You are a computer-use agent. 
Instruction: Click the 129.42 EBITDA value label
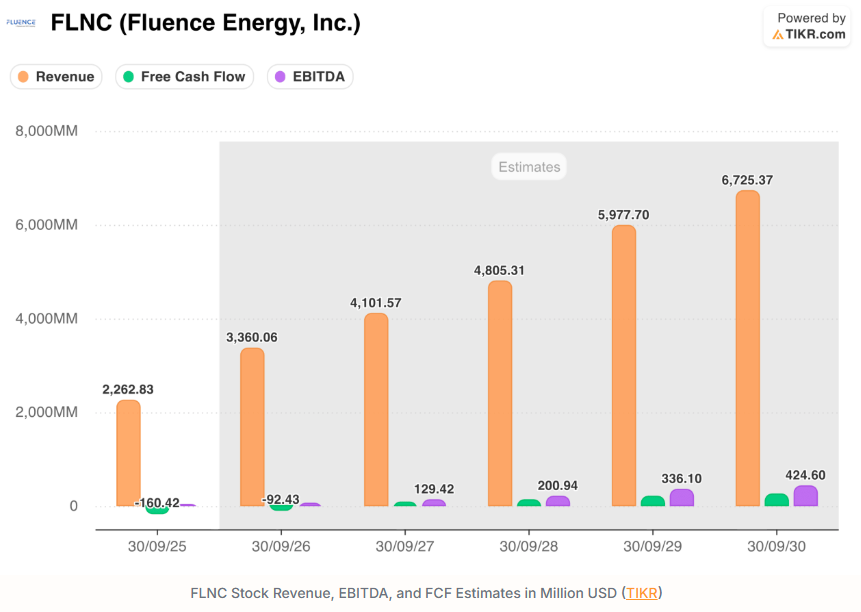click(434, 489)
